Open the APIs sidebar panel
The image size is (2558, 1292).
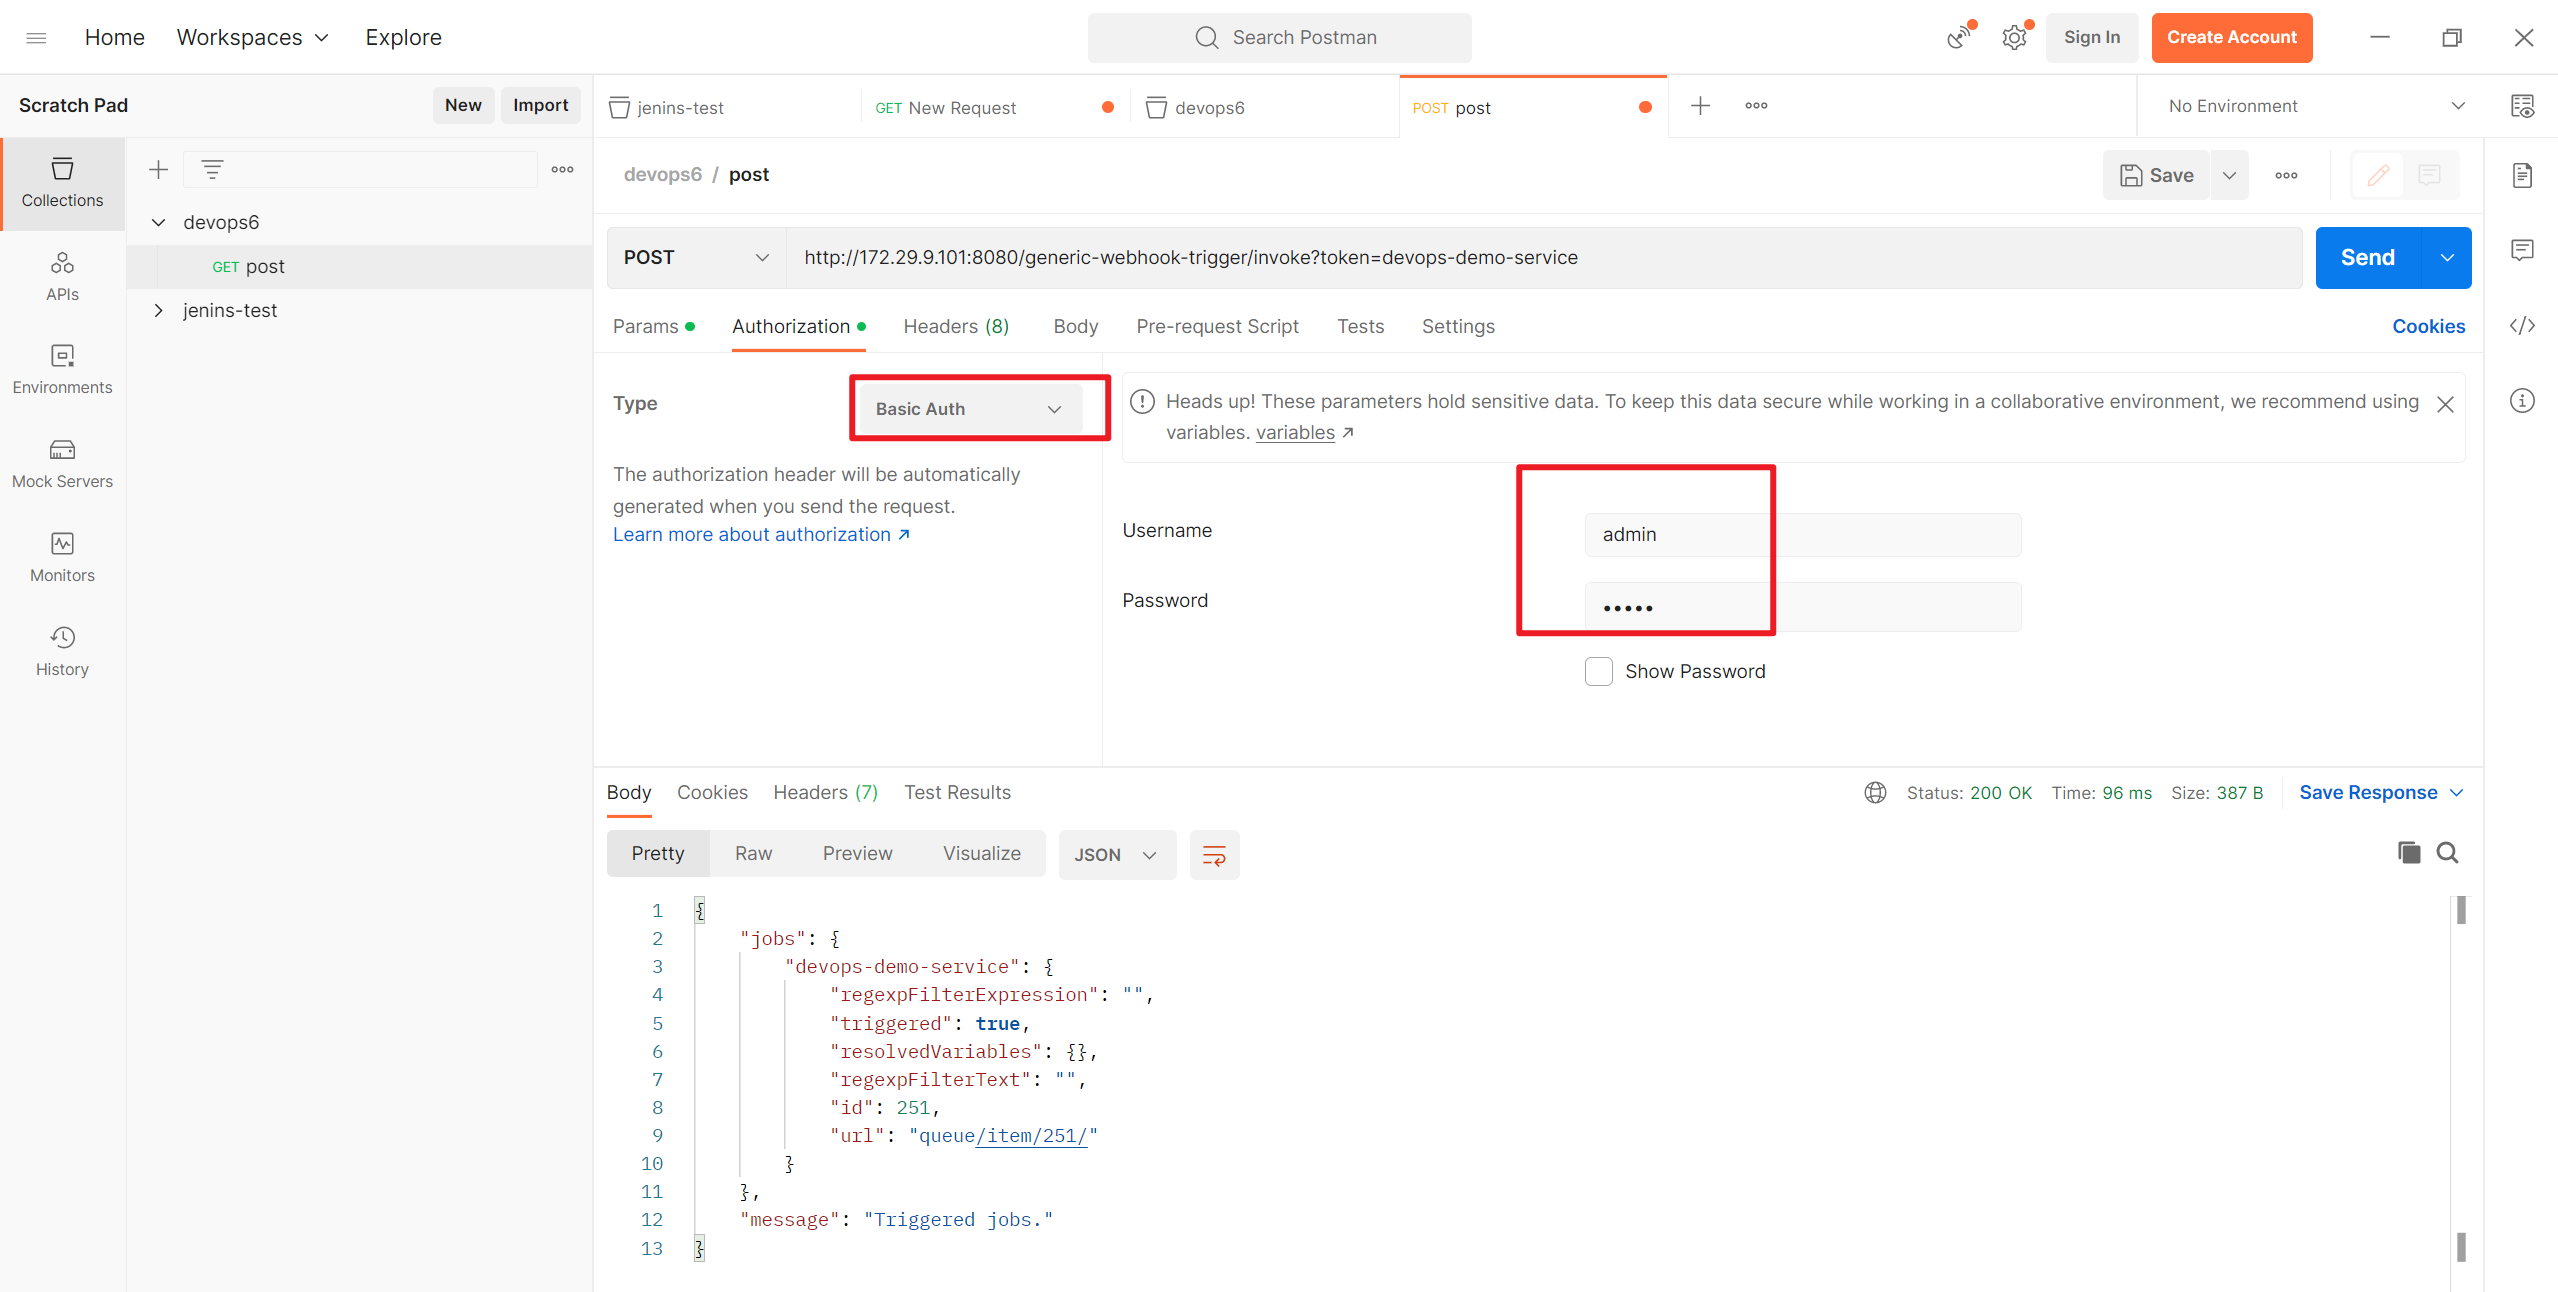[x=62, y=276]
